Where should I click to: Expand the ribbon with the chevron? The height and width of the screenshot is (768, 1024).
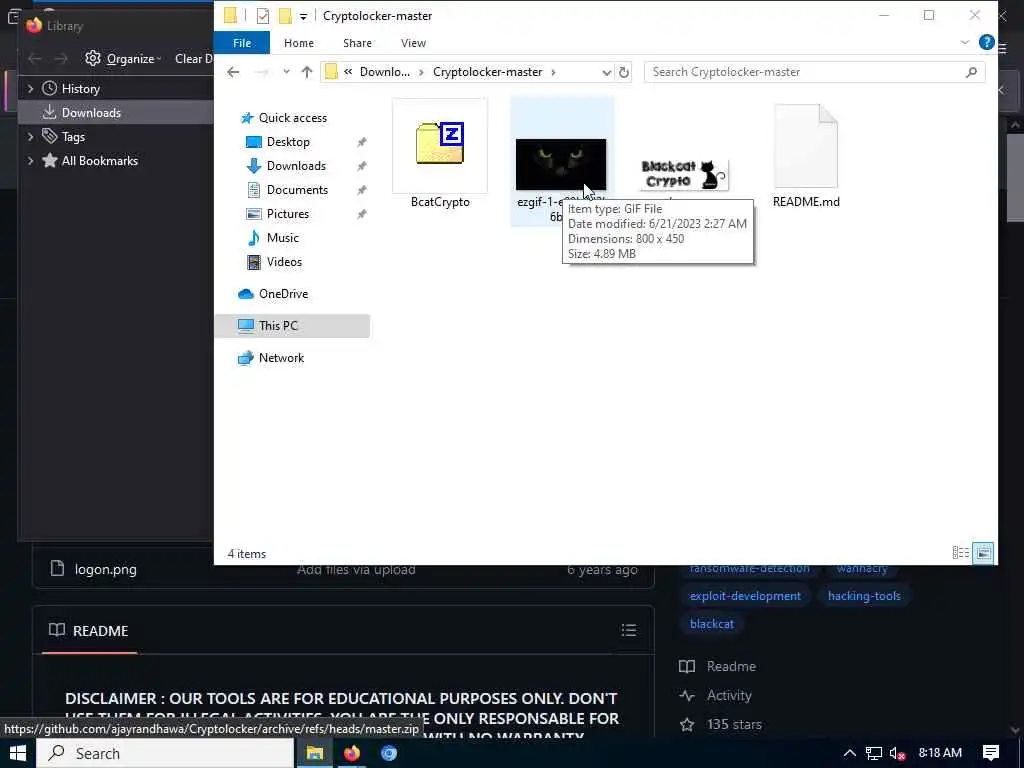[x=965, y=42]
